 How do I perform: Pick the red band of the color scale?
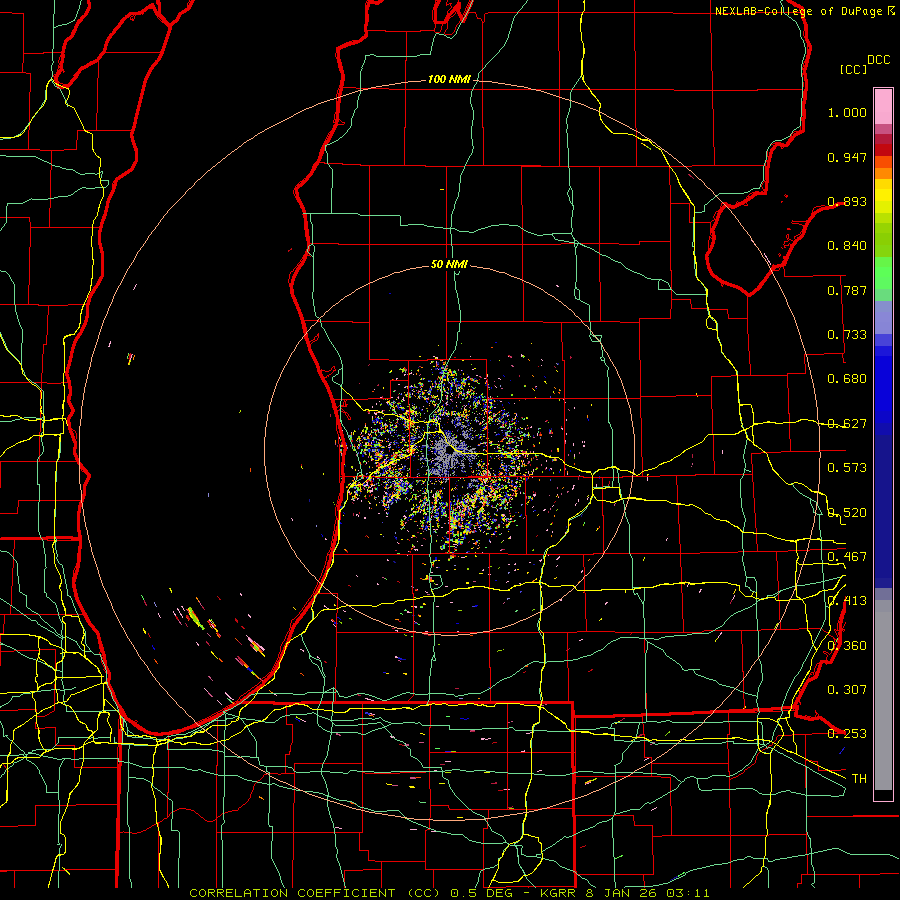883,150
